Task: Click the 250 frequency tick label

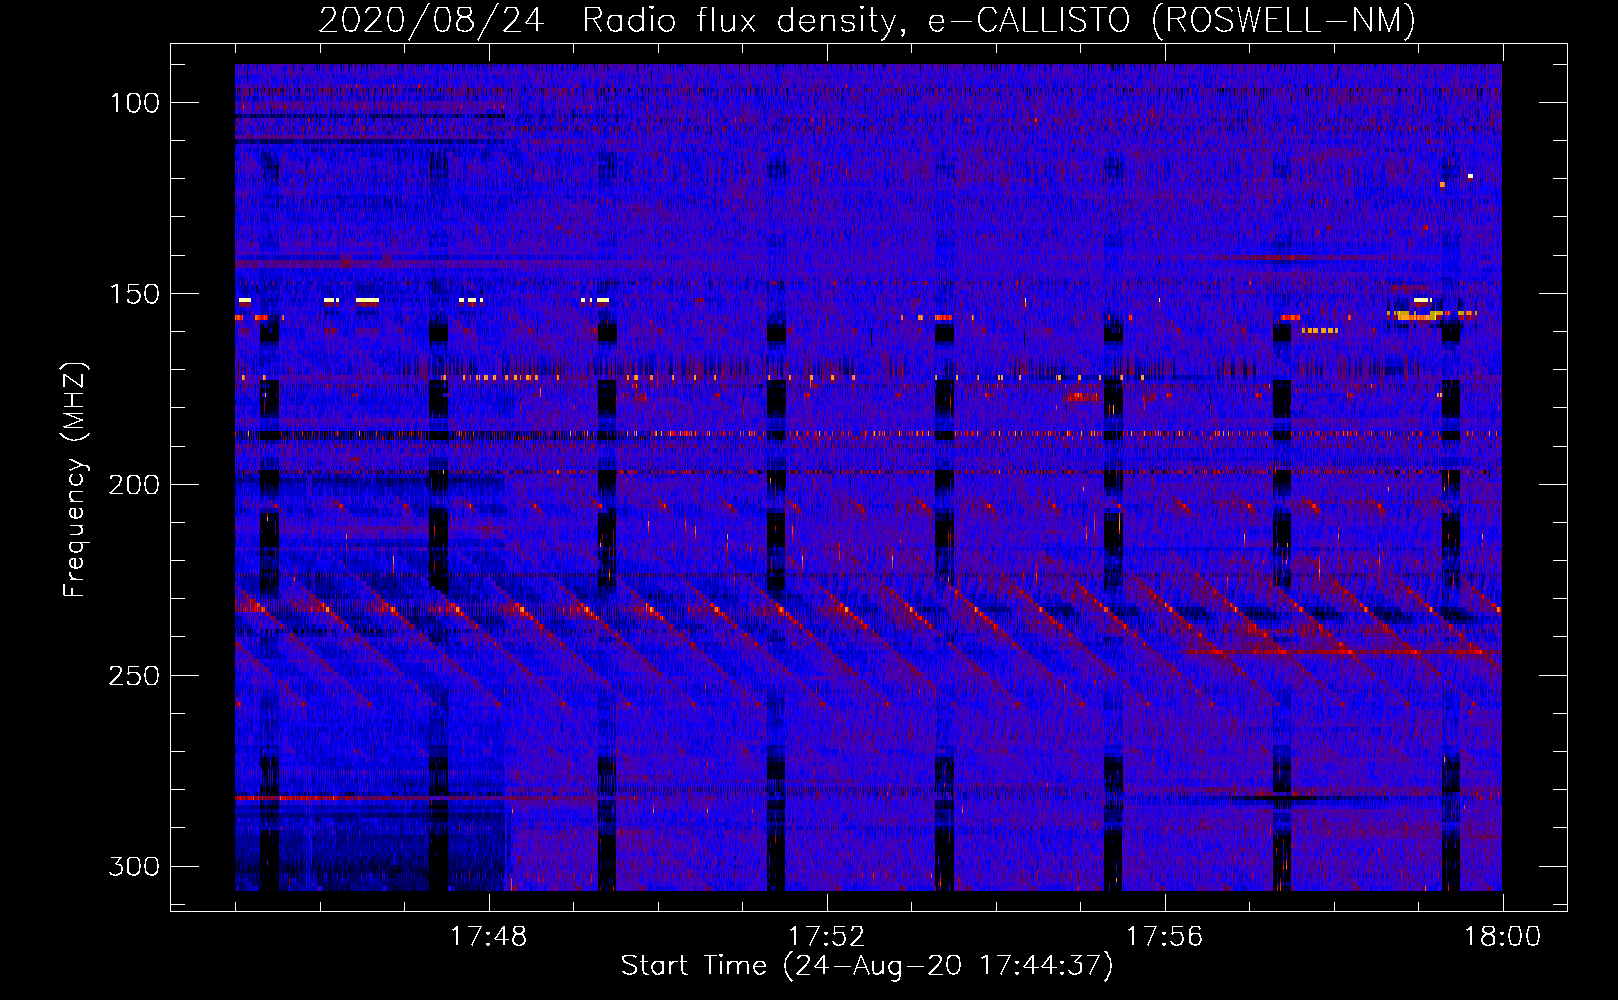Action: click(134, 676)
